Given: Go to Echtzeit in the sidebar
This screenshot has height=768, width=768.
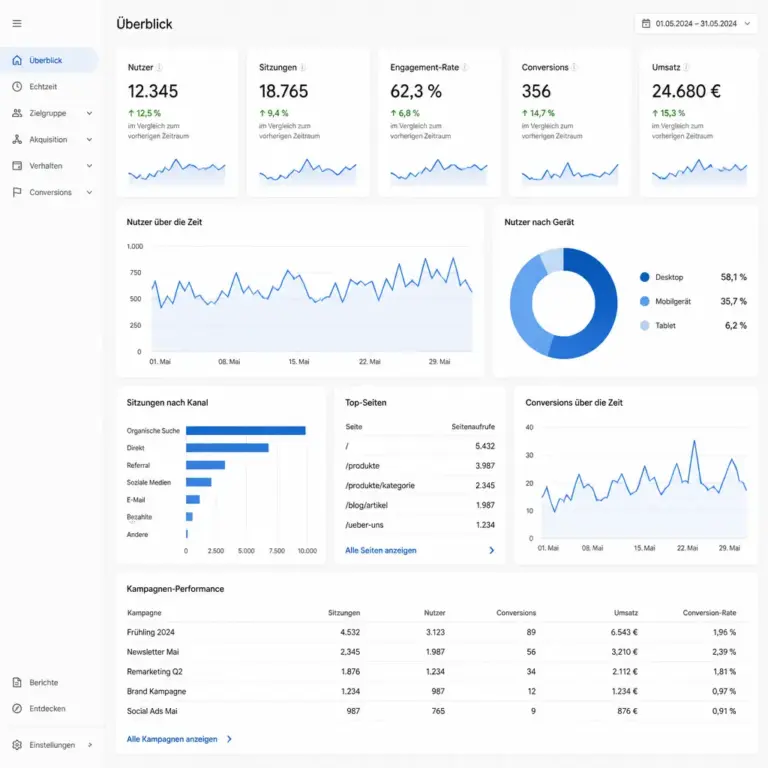Looking at the screenshot, I should click(49, 87).
